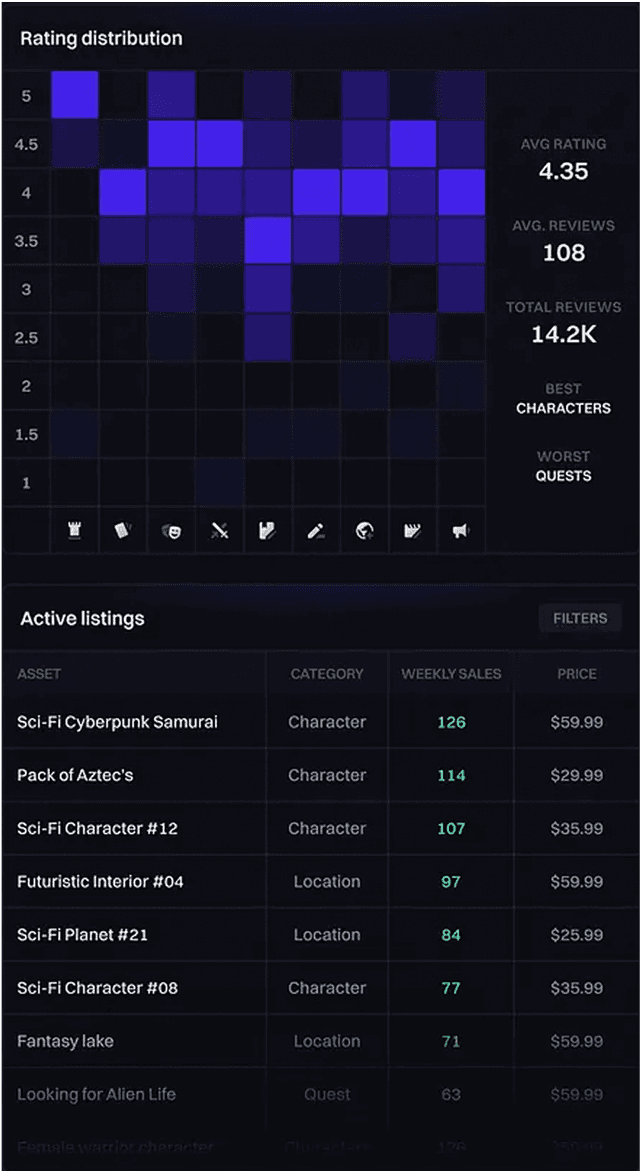Select the castle tower category icon
This screenshot has height=1171, width=640.
tap(74, 530)
